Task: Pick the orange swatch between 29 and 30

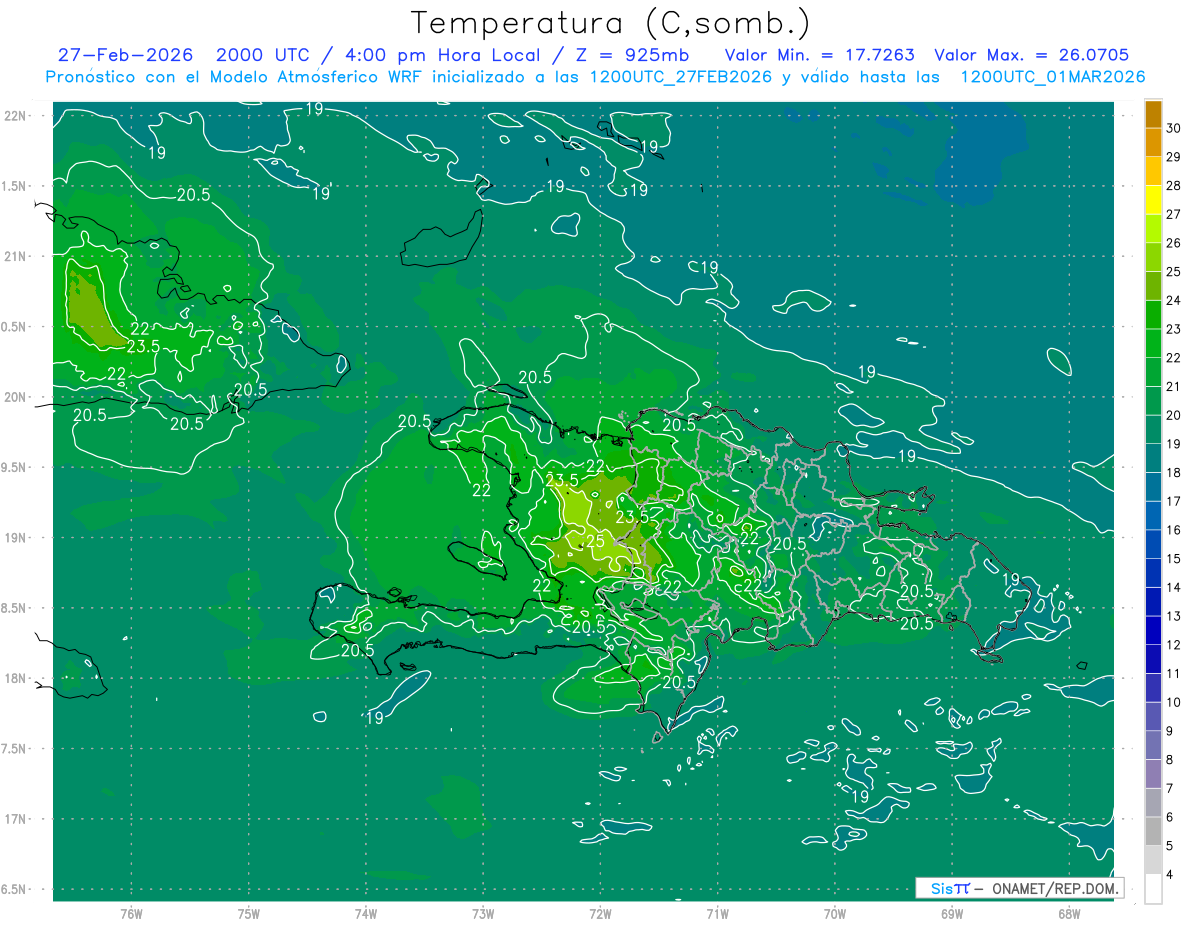Action: click(x=1153, y=142)
